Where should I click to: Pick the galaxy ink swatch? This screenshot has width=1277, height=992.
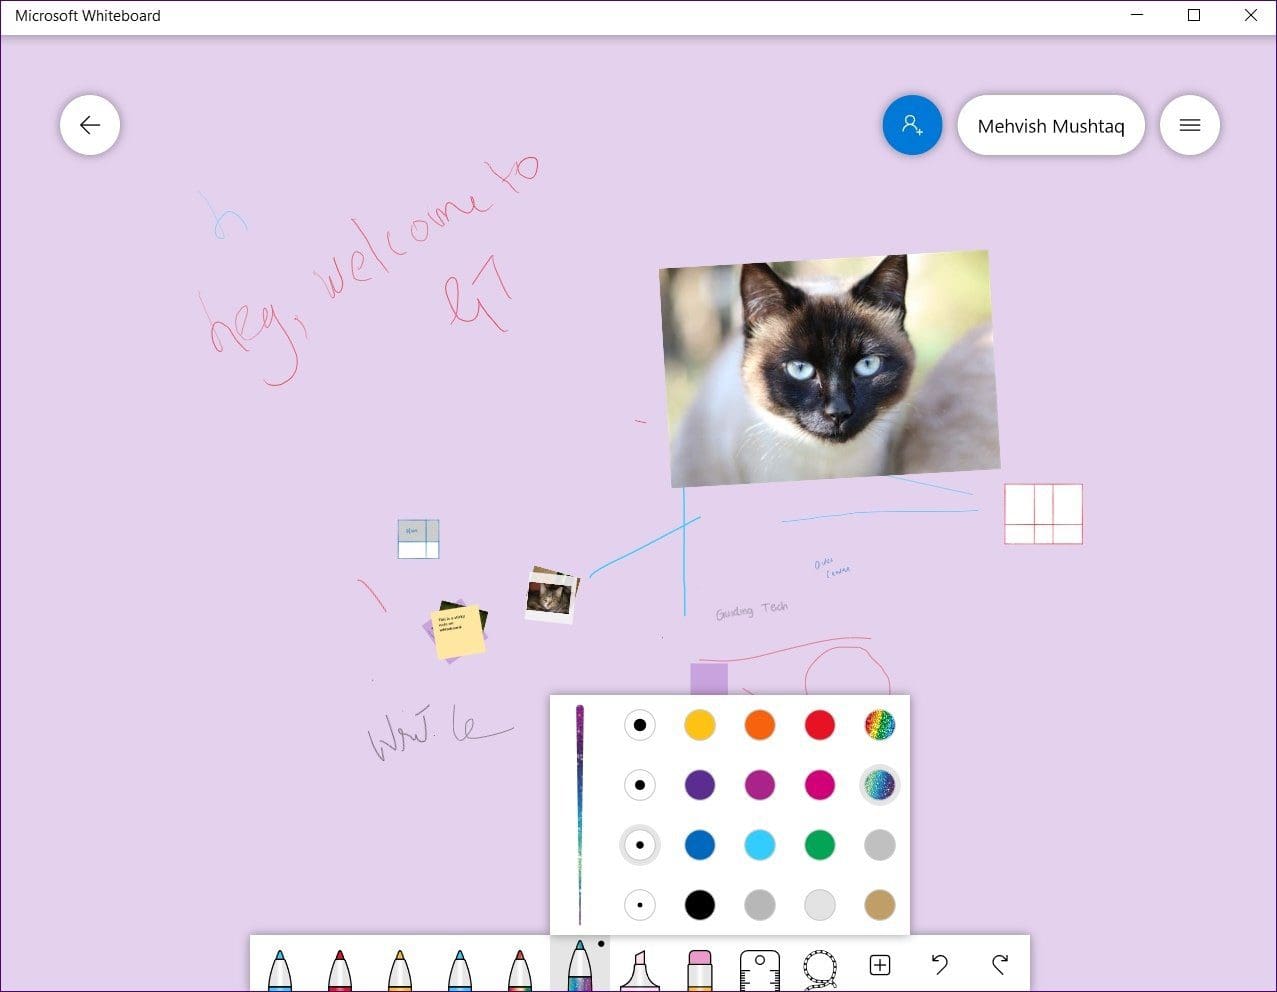[880, 785]
